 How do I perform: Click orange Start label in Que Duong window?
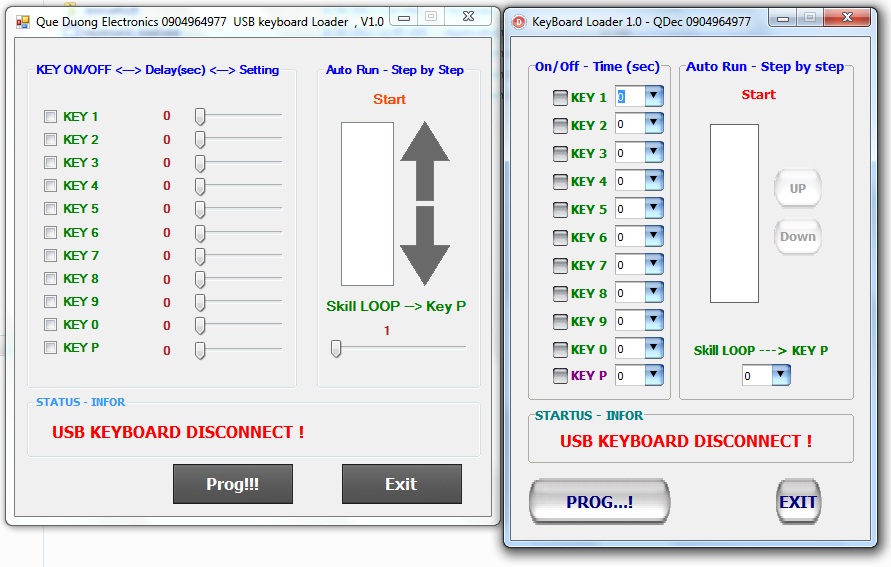389,99
